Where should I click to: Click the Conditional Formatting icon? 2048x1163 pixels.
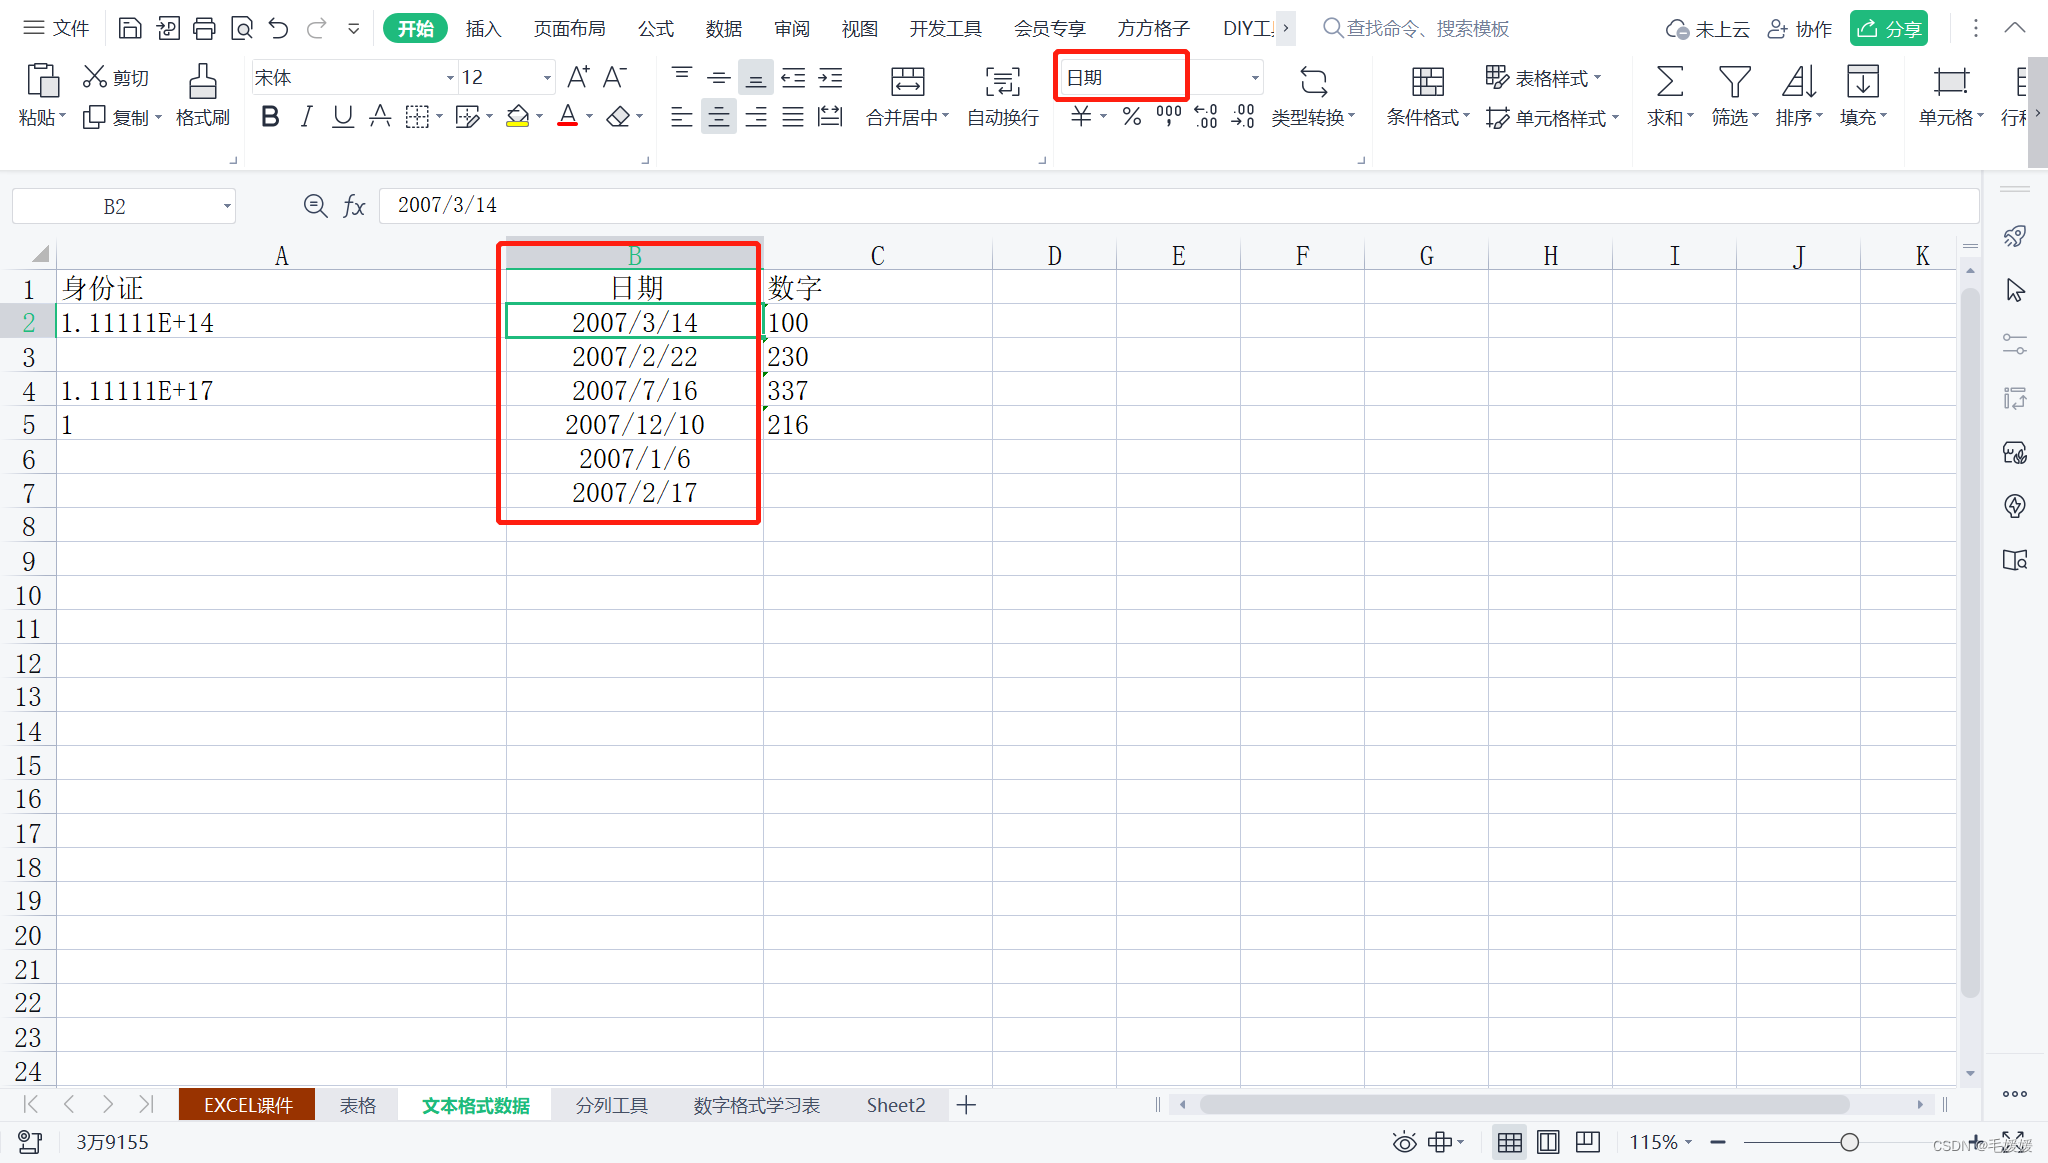(x=1427, y=82)
